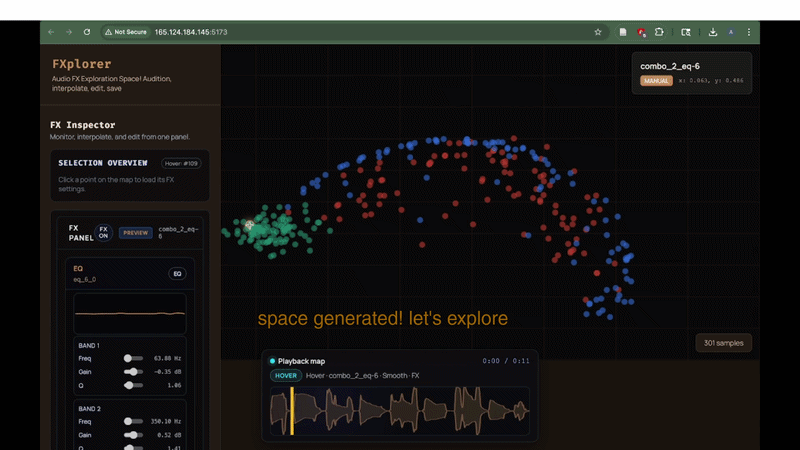The width and height of the screenshot is (800, 450).
Task: Adjust the Band 1 Q slider
Action: click(133, 385)
